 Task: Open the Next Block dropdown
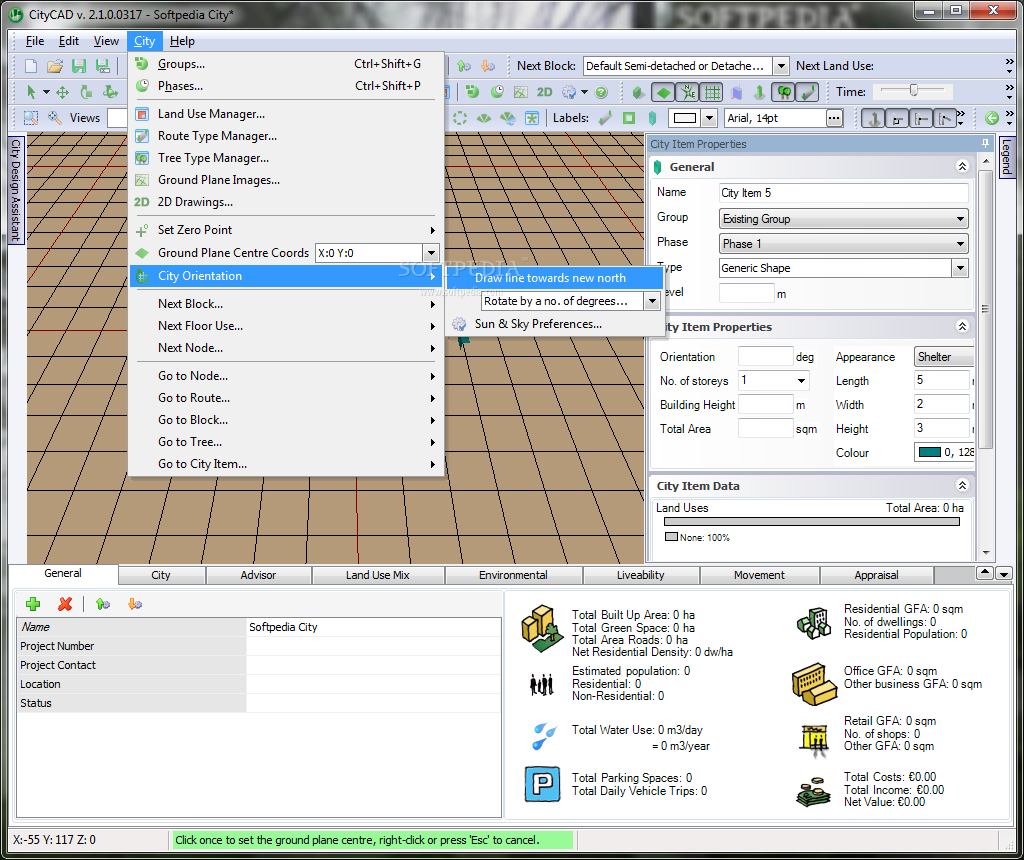point(780,66)
